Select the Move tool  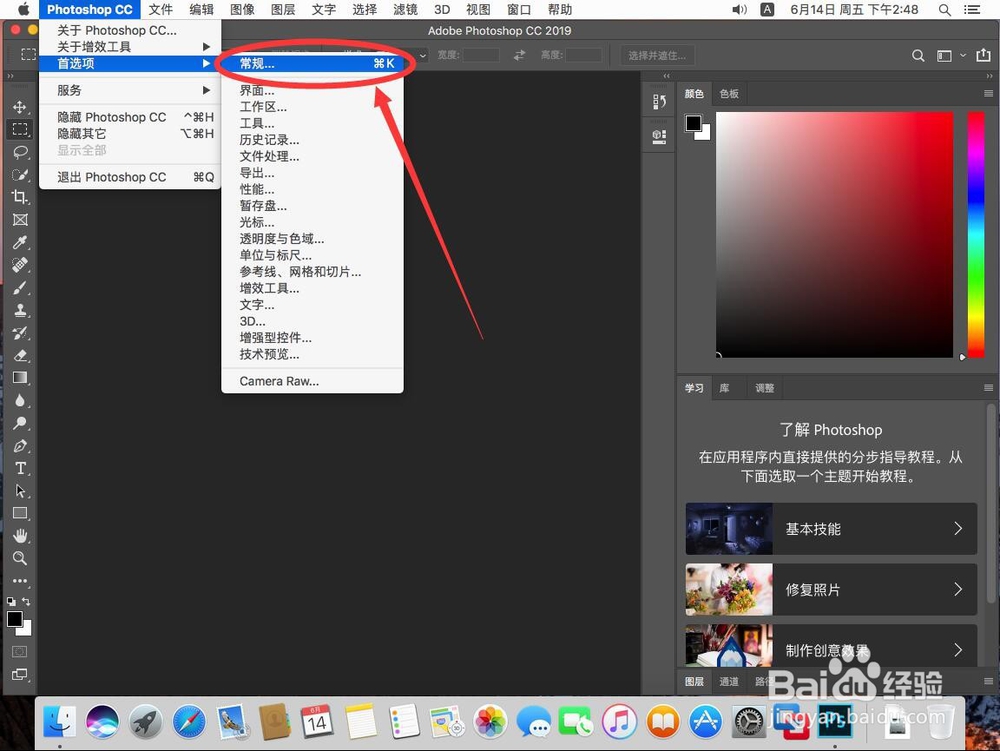[x=21, y=105]
